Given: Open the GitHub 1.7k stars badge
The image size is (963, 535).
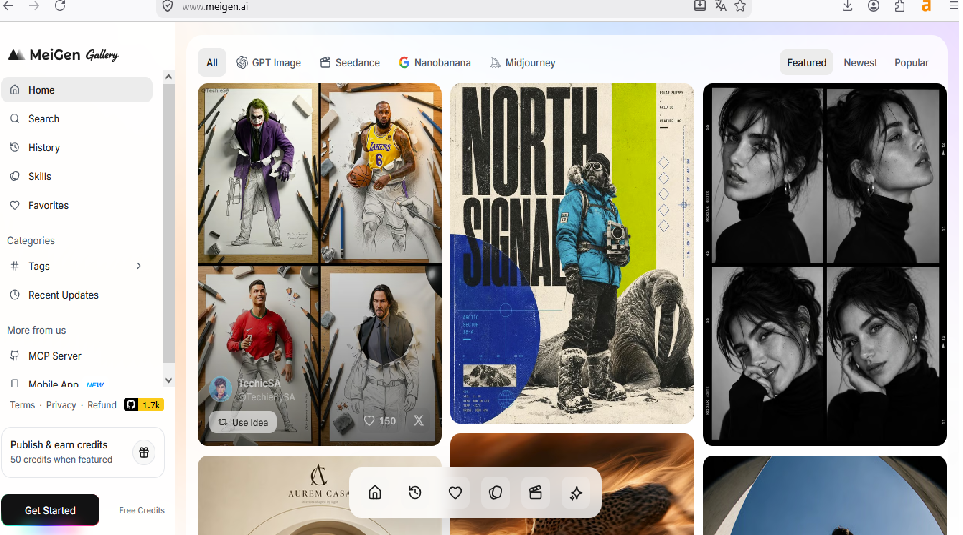Looking at the screenshot, I should pos(144,405).
